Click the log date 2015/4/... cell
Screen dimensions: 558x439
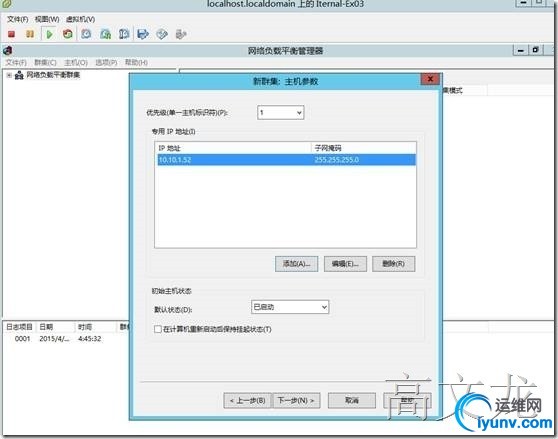click(x=54, y=339)
